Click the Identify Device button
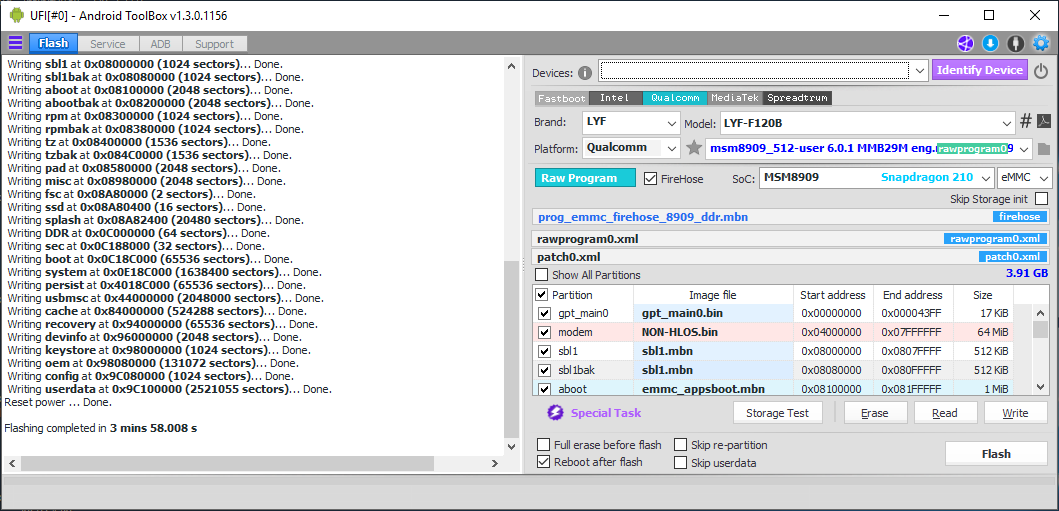 pos(980,70)
